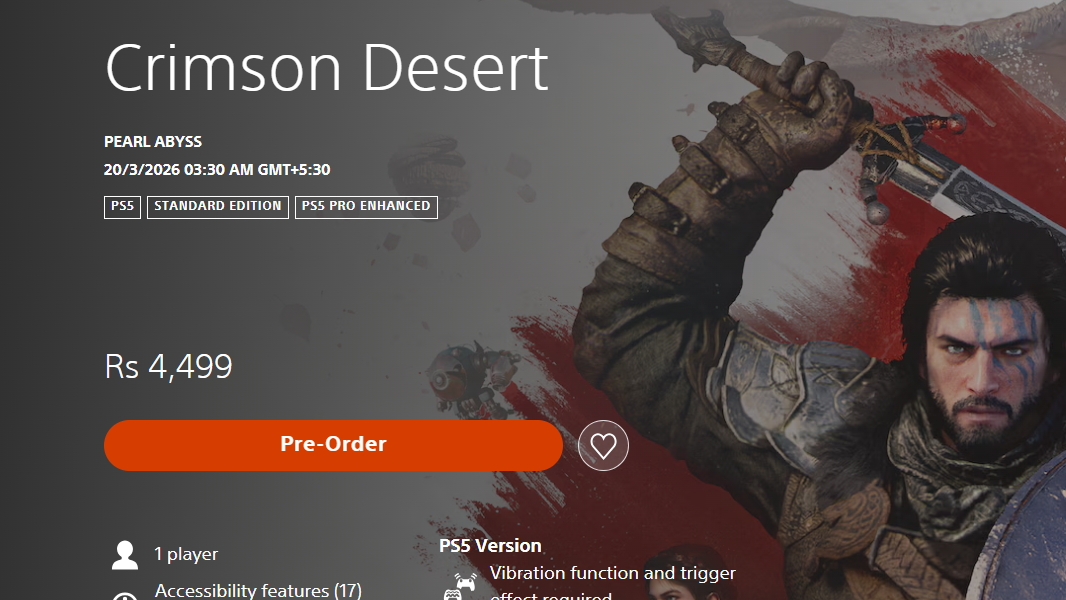1066x600 pixels.
Task: Click the Crimson Desert game title
Action: 326,68
